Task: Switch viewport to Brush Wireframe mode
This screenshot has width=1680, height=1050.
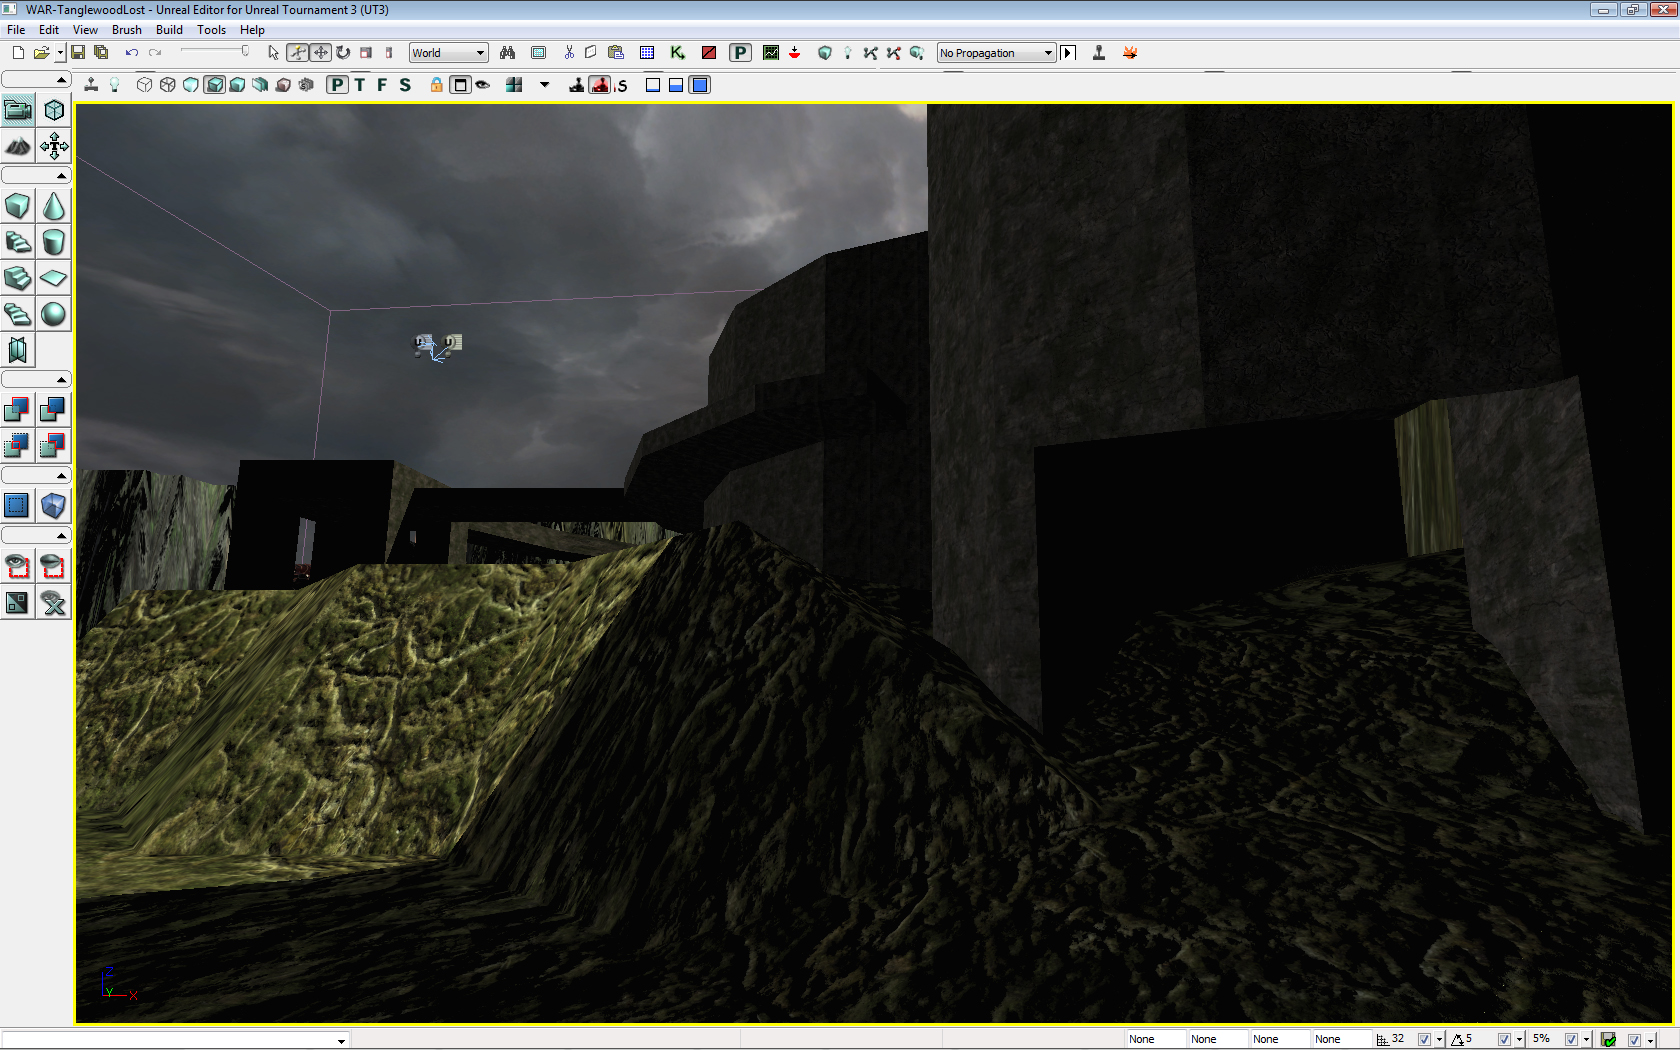Action: 145,85
